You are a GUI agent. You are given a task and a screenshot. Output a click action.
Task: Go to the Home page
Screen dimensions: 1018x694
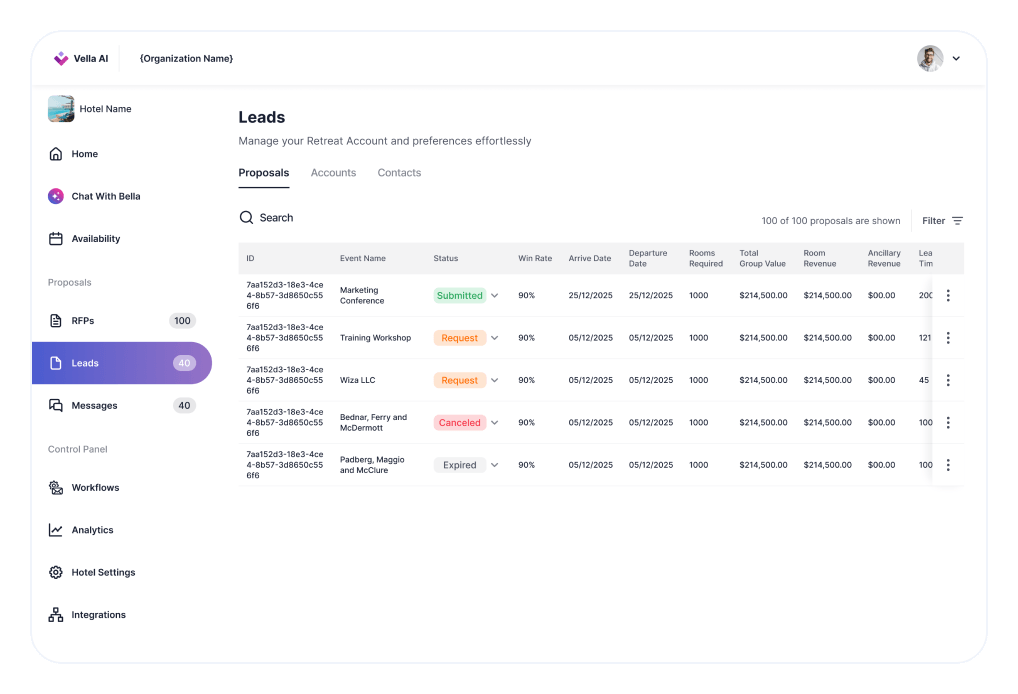click(84, 154)
